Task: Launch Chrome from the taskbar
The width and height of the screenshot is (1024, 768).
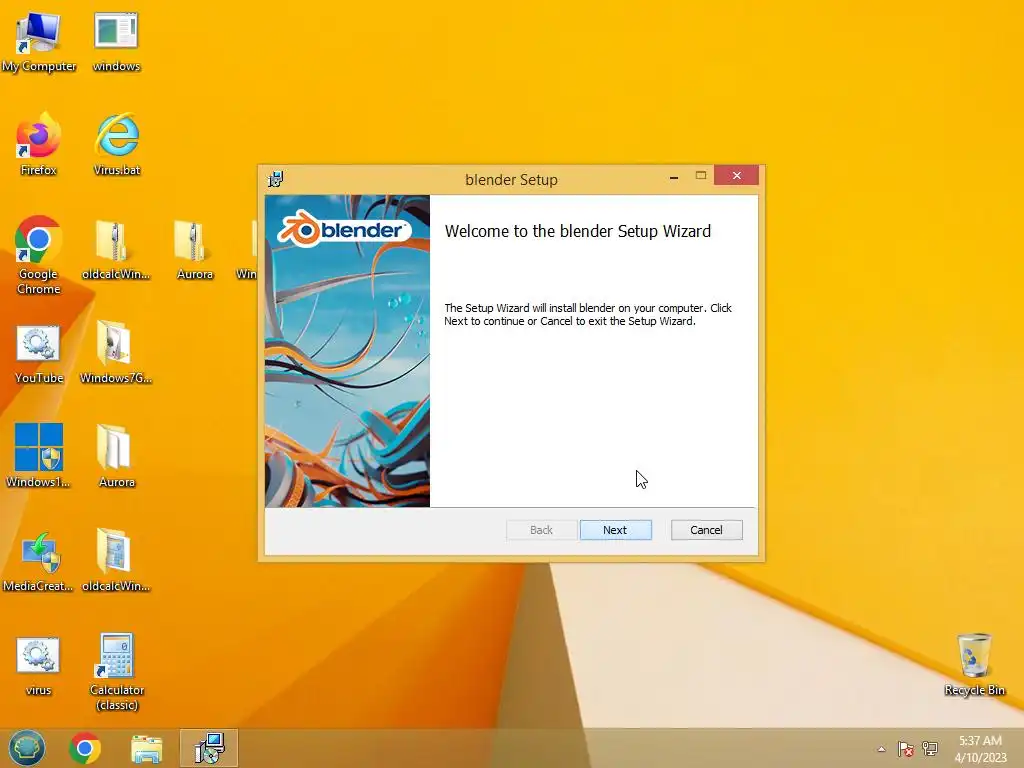Action: (x=85, y=748)
